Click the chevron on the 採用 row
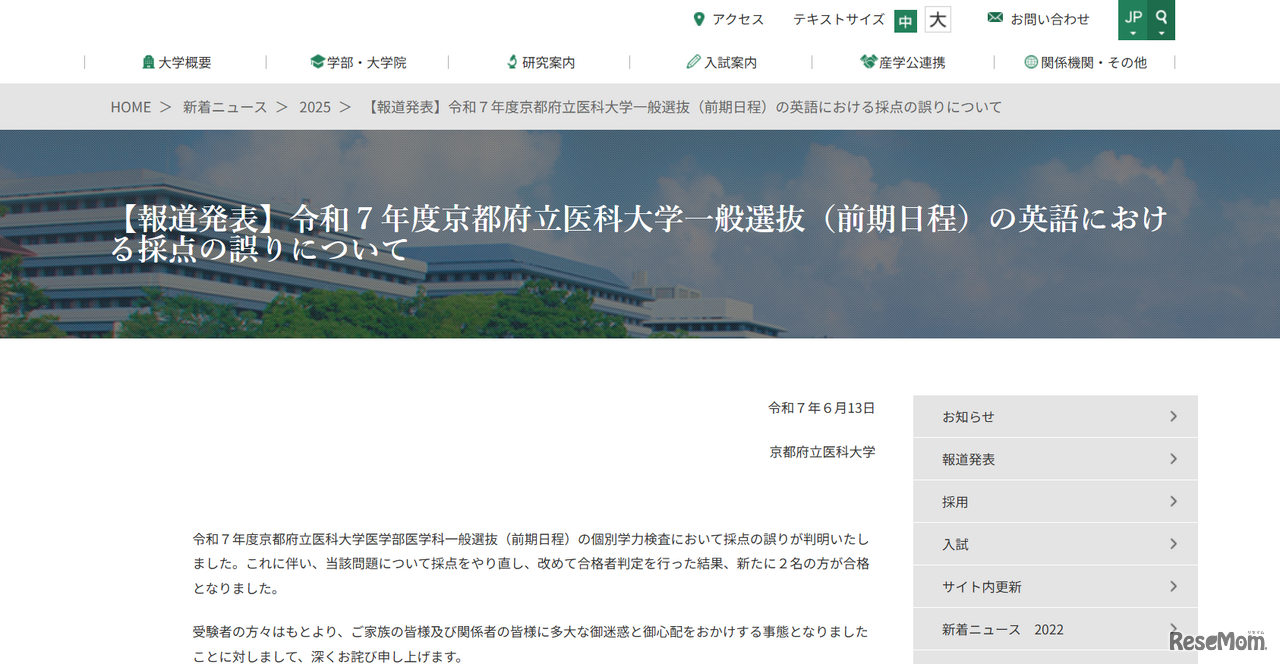The width and height of the screenshot is (1280, 664). [1174, 501]
